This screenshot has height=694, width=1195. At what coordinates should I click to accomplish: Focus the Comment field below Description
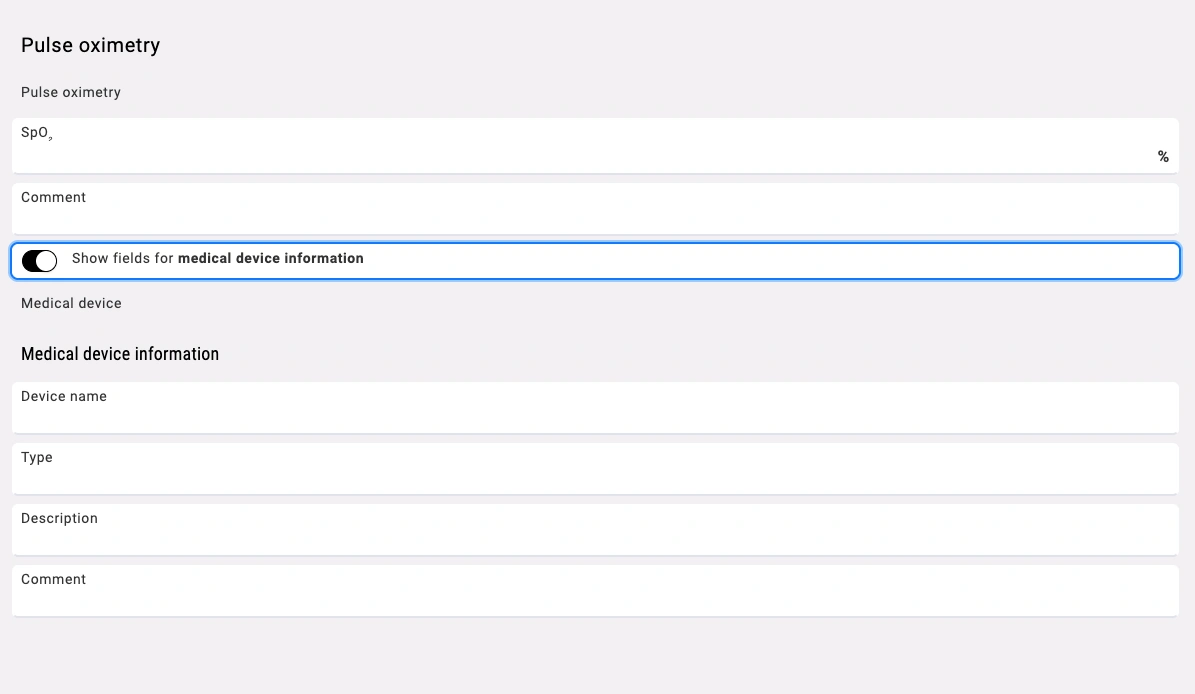click(x=595, y=600)
